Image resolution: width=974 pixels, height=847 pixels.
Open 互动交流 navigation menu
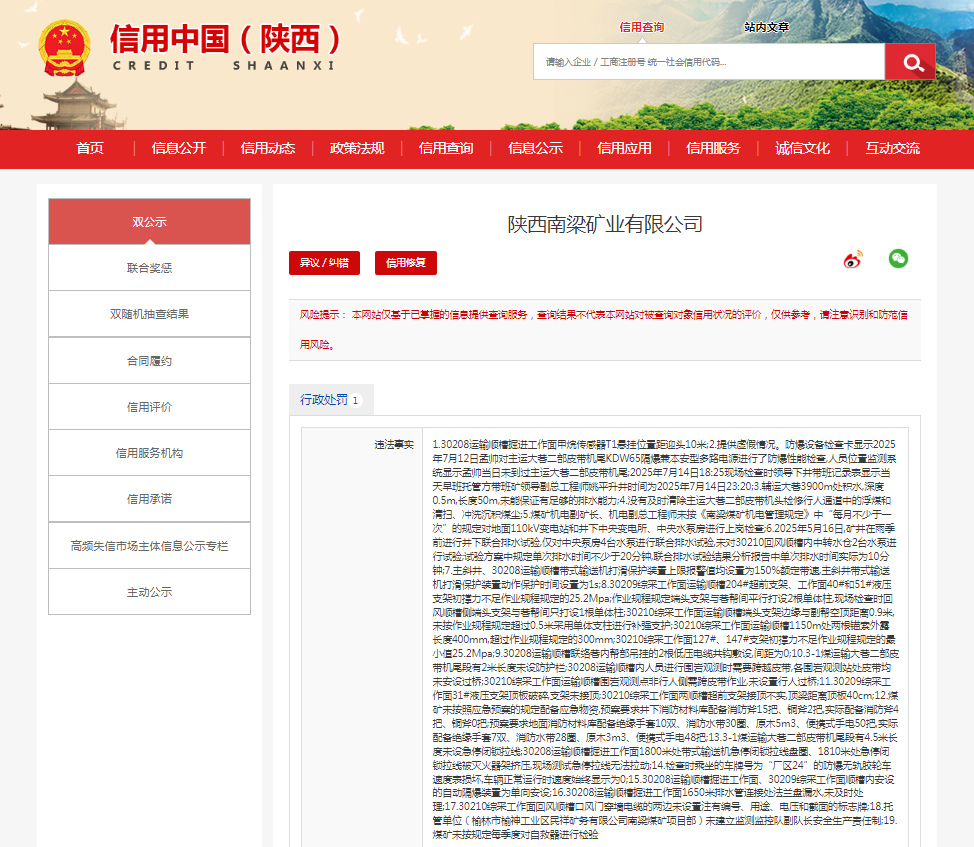click(893, 148)
